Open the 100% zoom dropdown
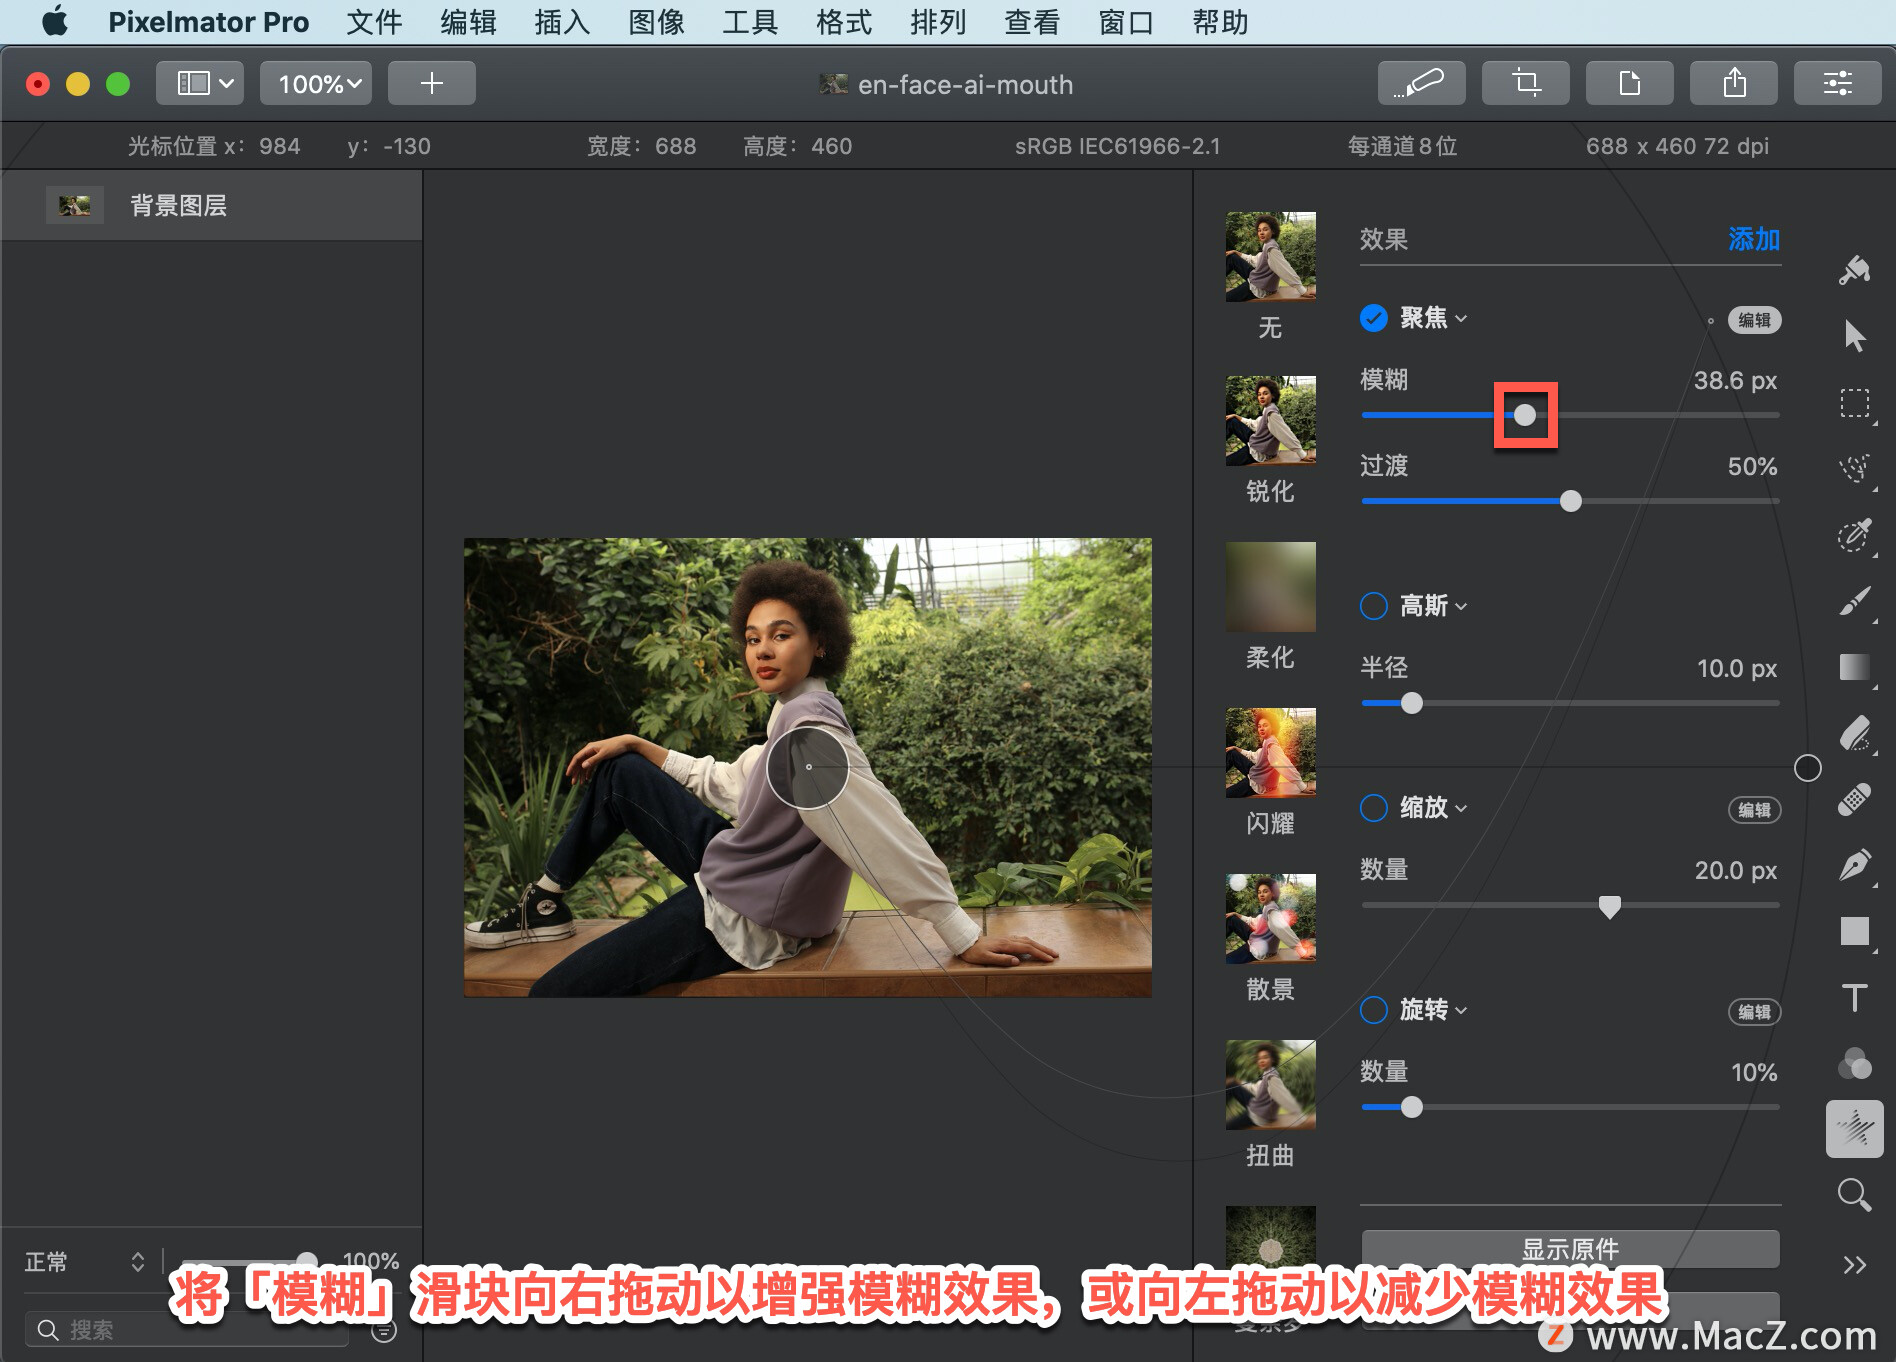The width and height of the screenshot is (1896, 1362). tap(316, 83)
